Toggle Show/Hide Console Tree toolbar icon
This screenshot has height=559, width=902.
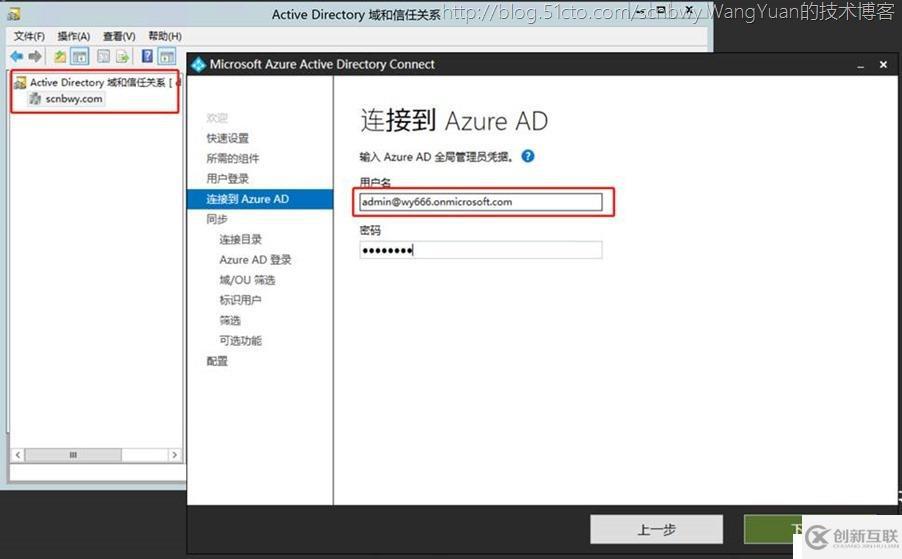78,57
